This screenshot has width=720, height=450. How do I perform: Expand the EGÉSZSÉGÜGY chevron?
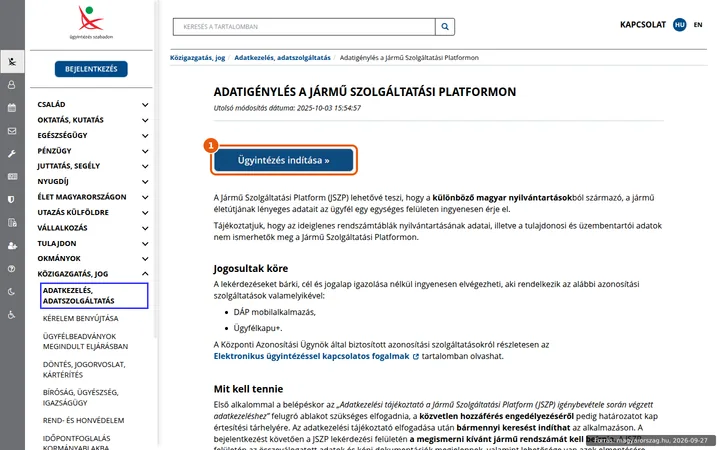pyautogui.click(x=145, y=135)
